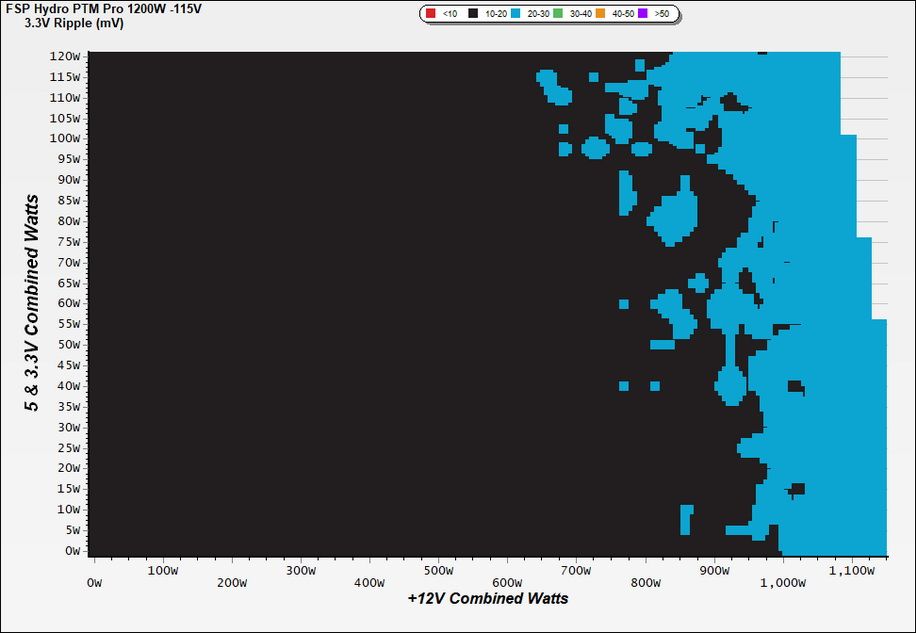The height and width of the screenshot is (633, 916).
Task: Click the 110W y-axis label
Action: coord(65,98)
